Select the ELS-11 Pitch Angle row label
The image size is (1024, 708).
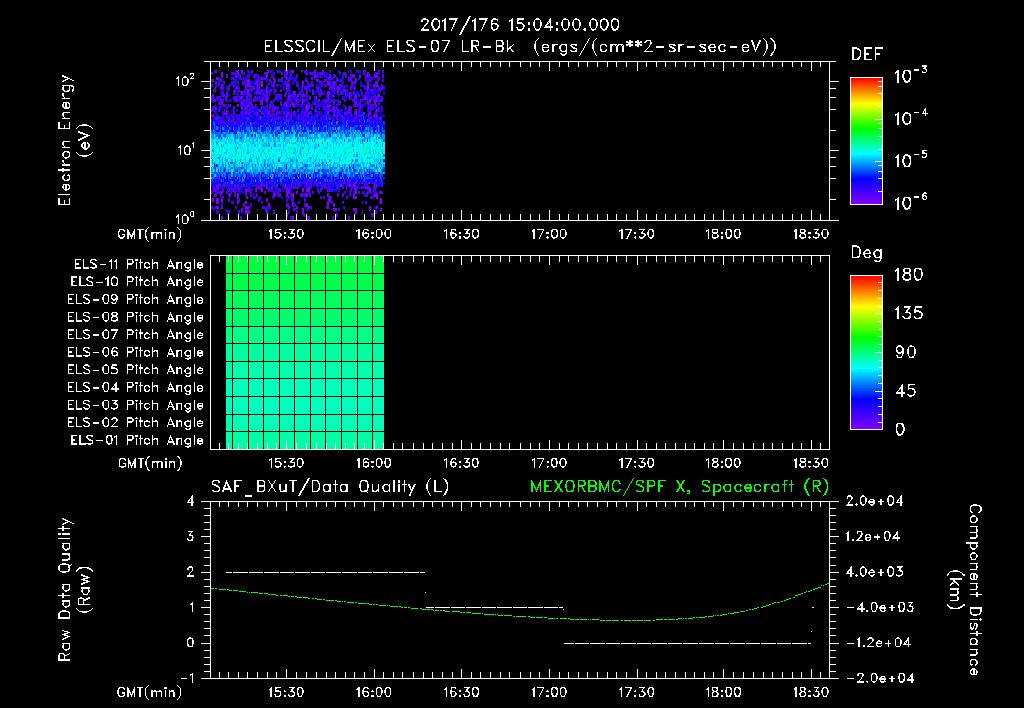click(x=138, y=265)
